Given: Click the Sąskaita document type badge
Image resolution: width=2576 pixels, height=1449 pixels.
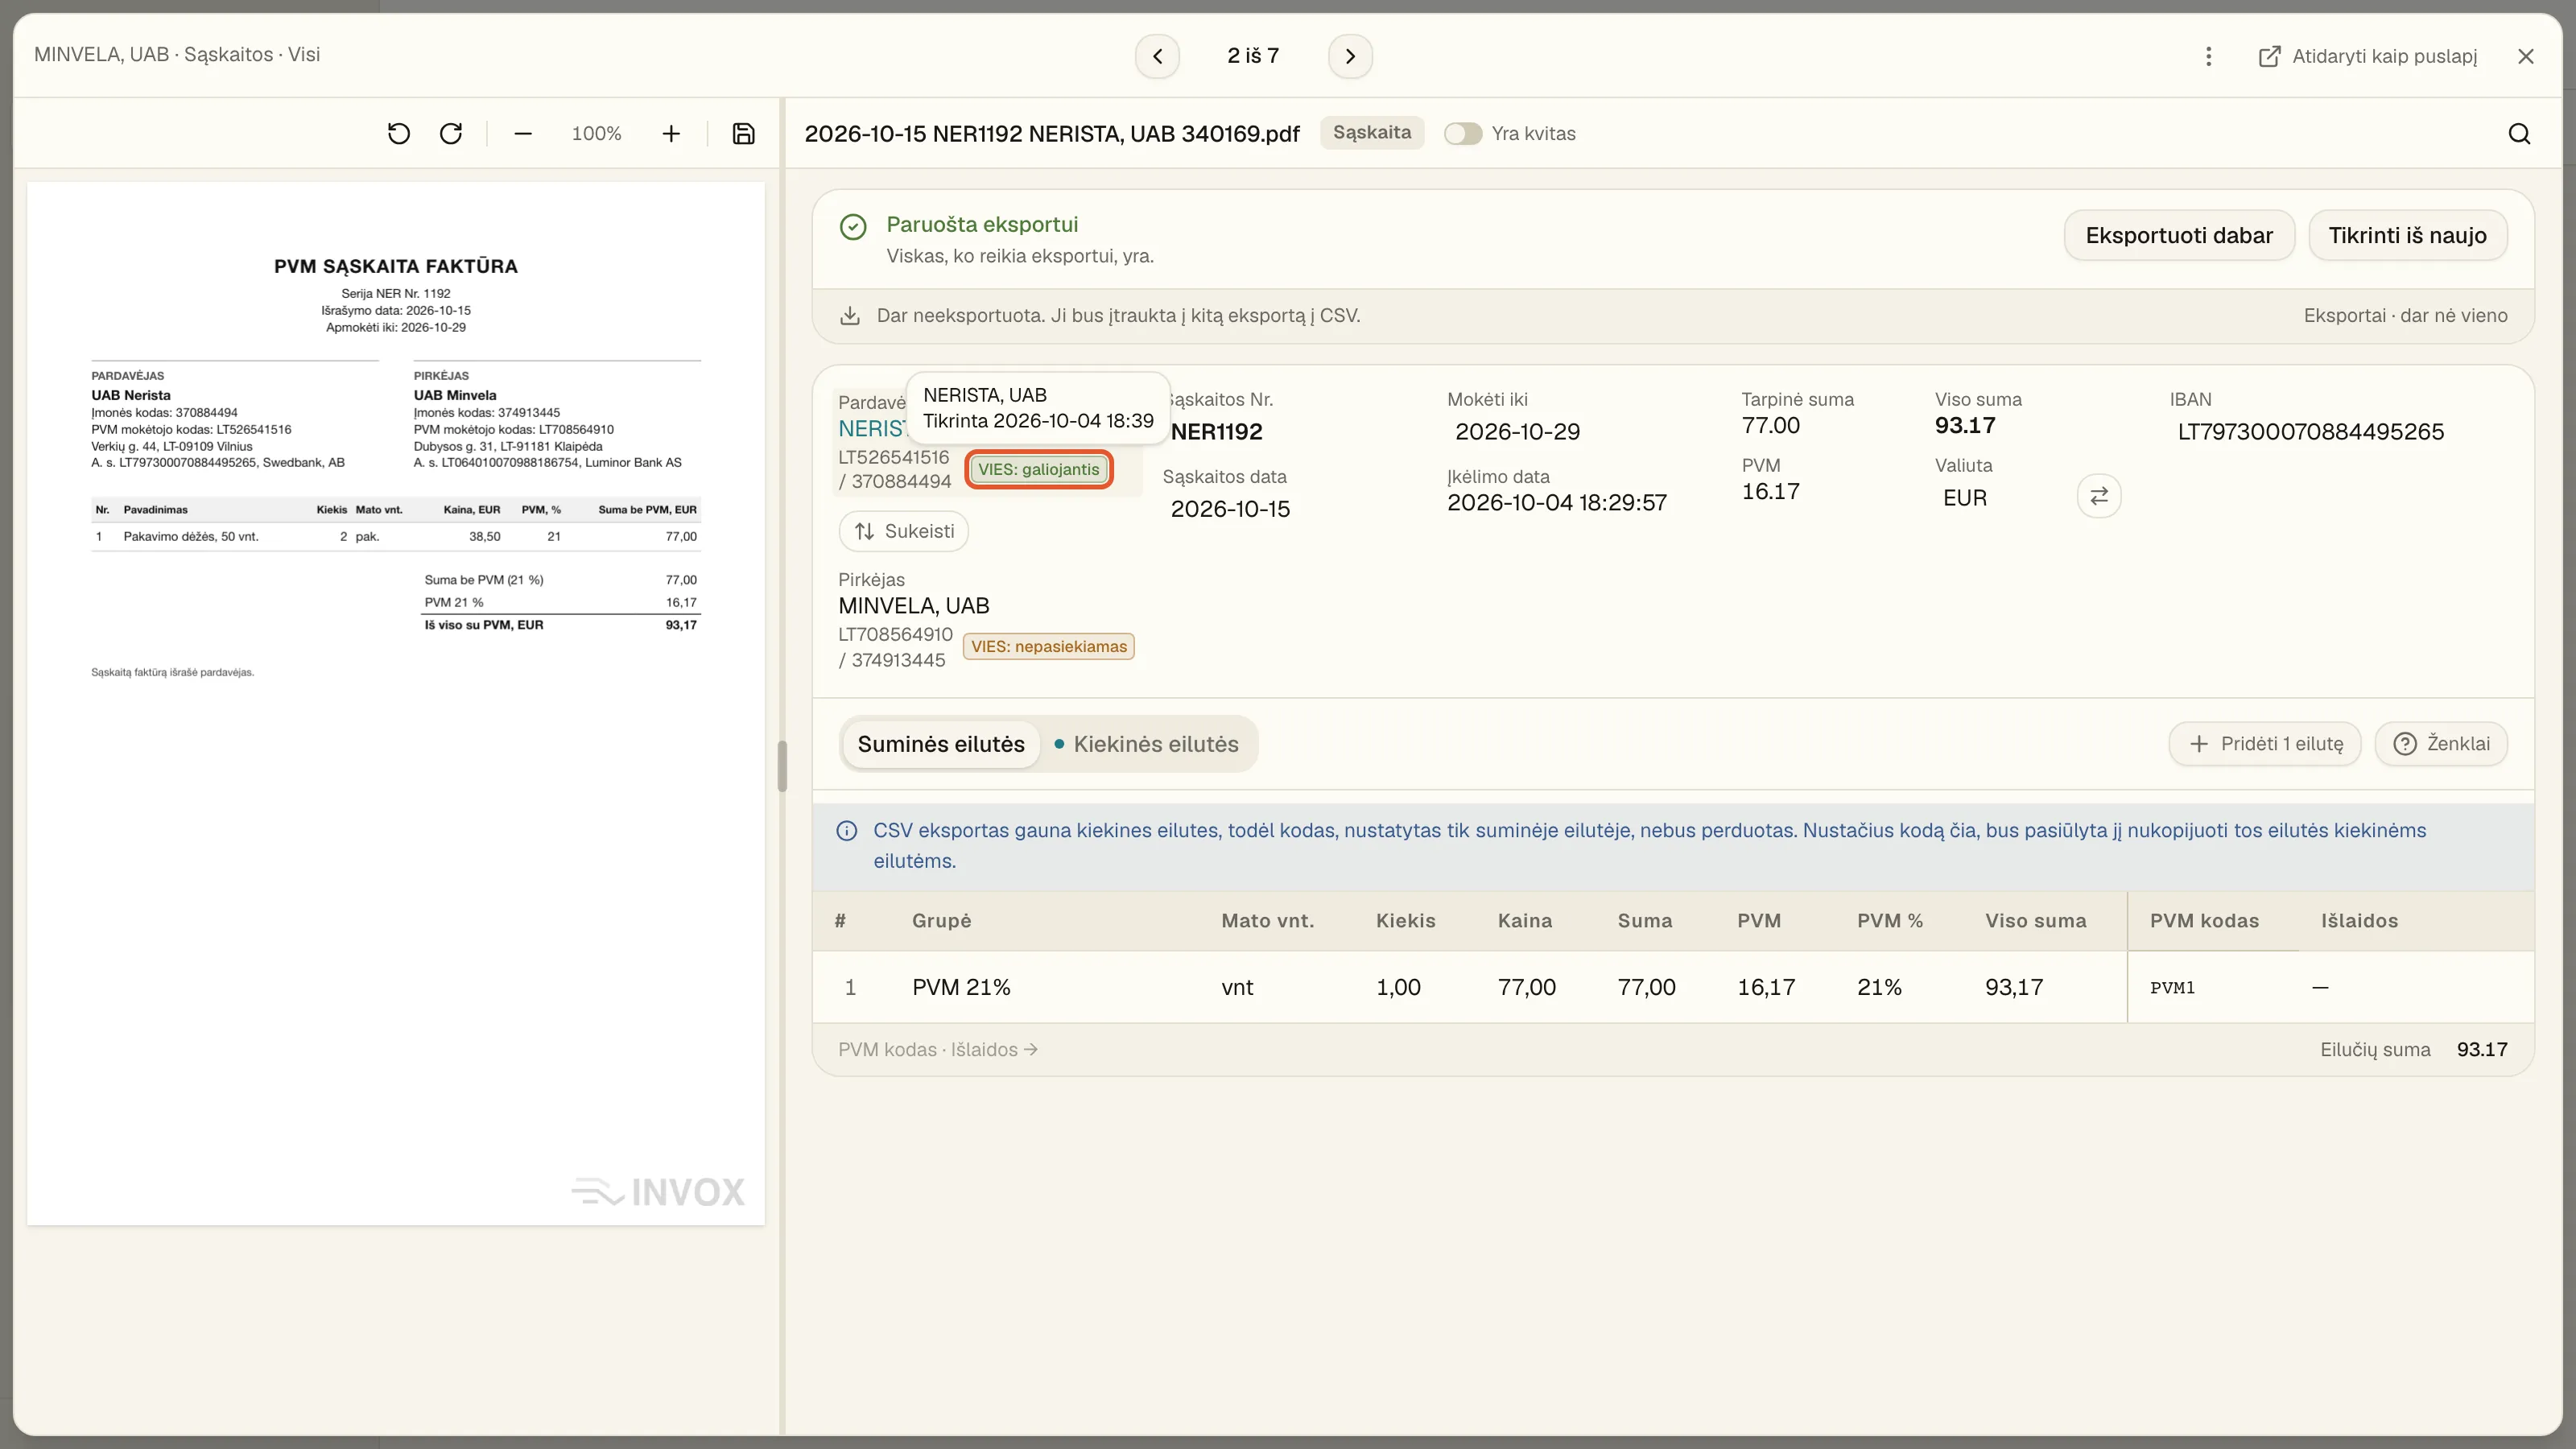Looking at the screenshot, I should [1372, 133].
